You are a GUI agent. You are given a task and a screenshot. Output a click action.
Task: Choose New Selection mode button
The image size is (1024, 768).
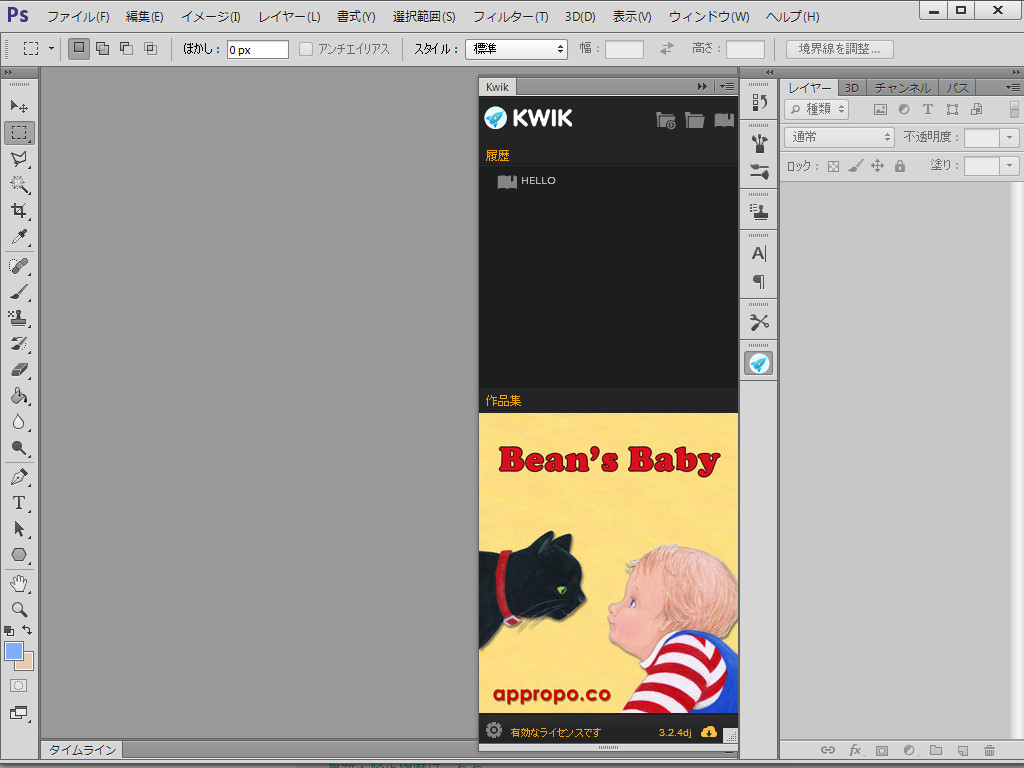(79, 48)
